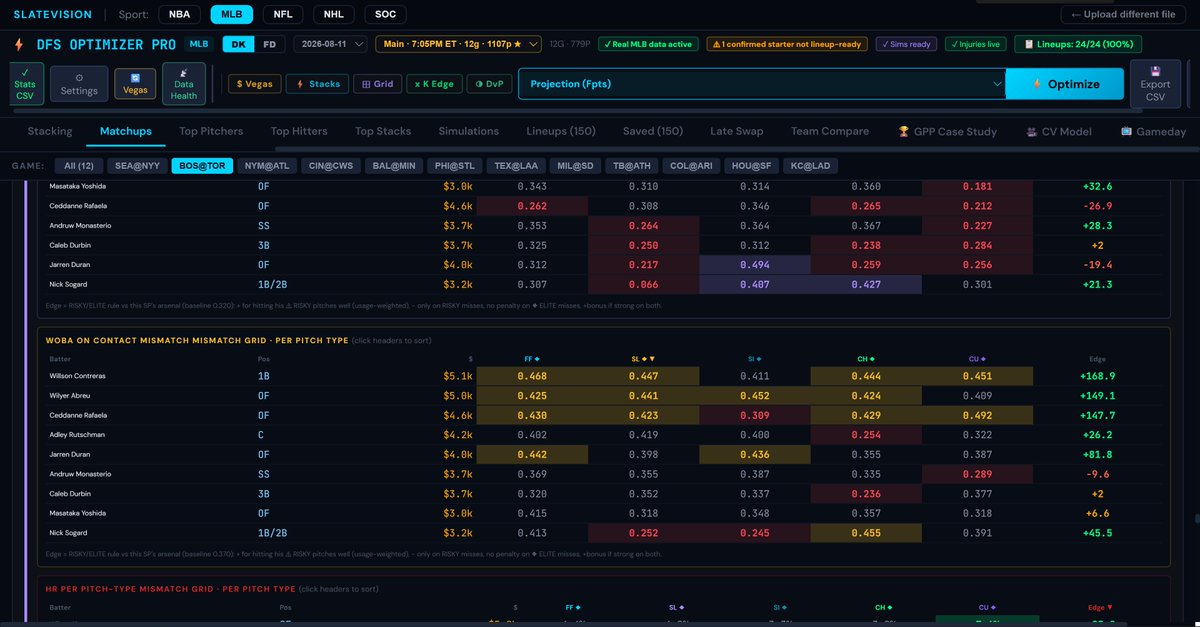1200x627 pixels.
Task: Click the MLB badge next to the title
Action: 200,44
